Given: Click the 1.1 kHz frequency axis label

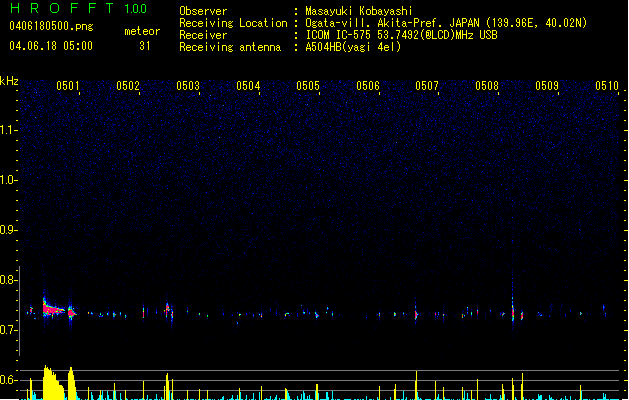Looking at the screenshot, I should [x=8, y=130].
